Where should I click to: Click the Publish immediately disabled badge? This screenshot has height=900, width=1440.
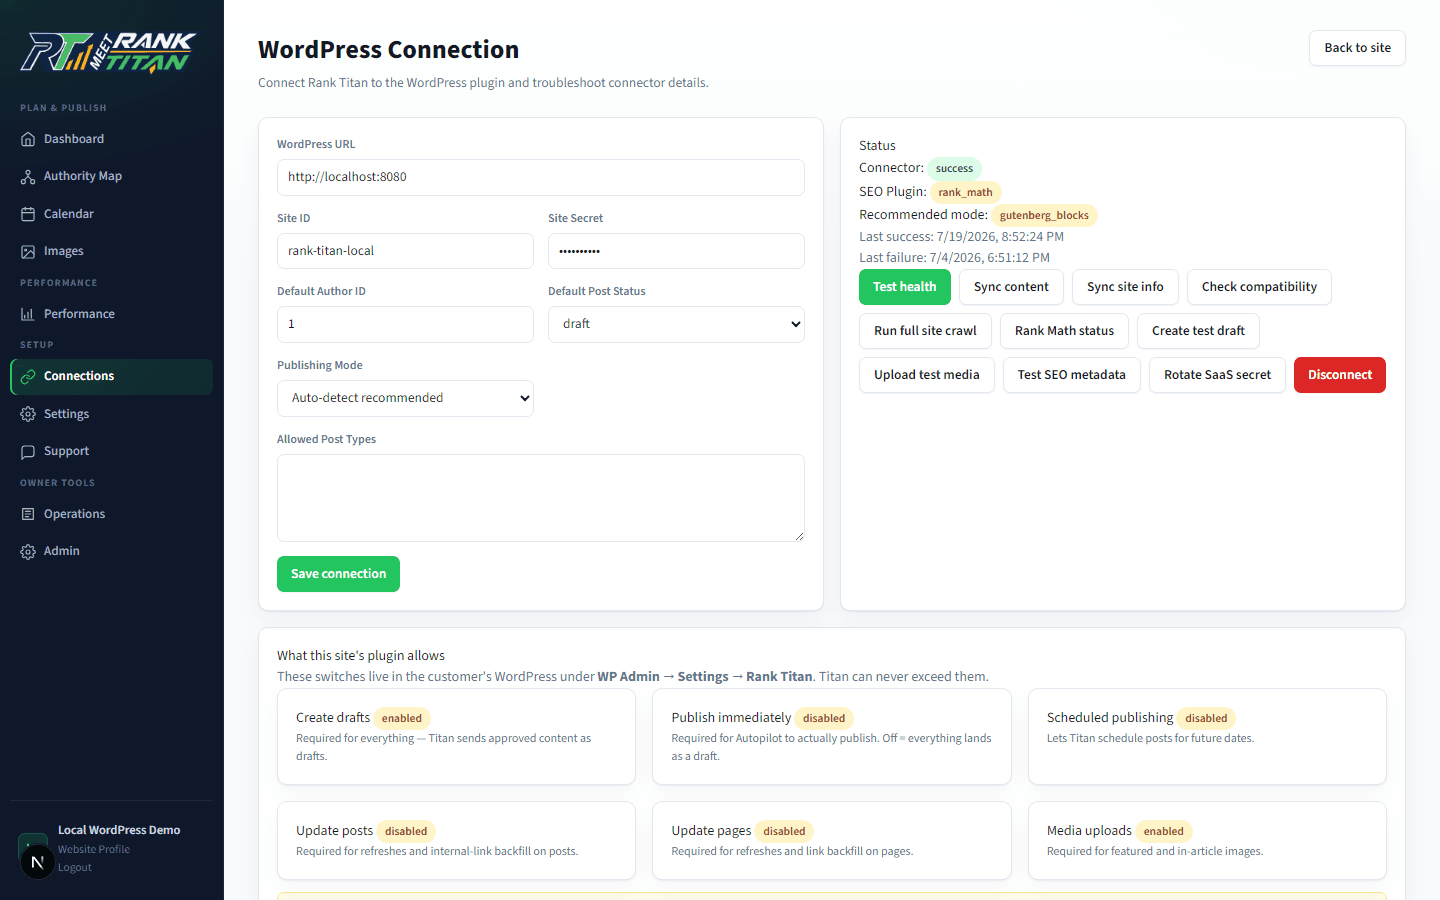coord(824,718)
